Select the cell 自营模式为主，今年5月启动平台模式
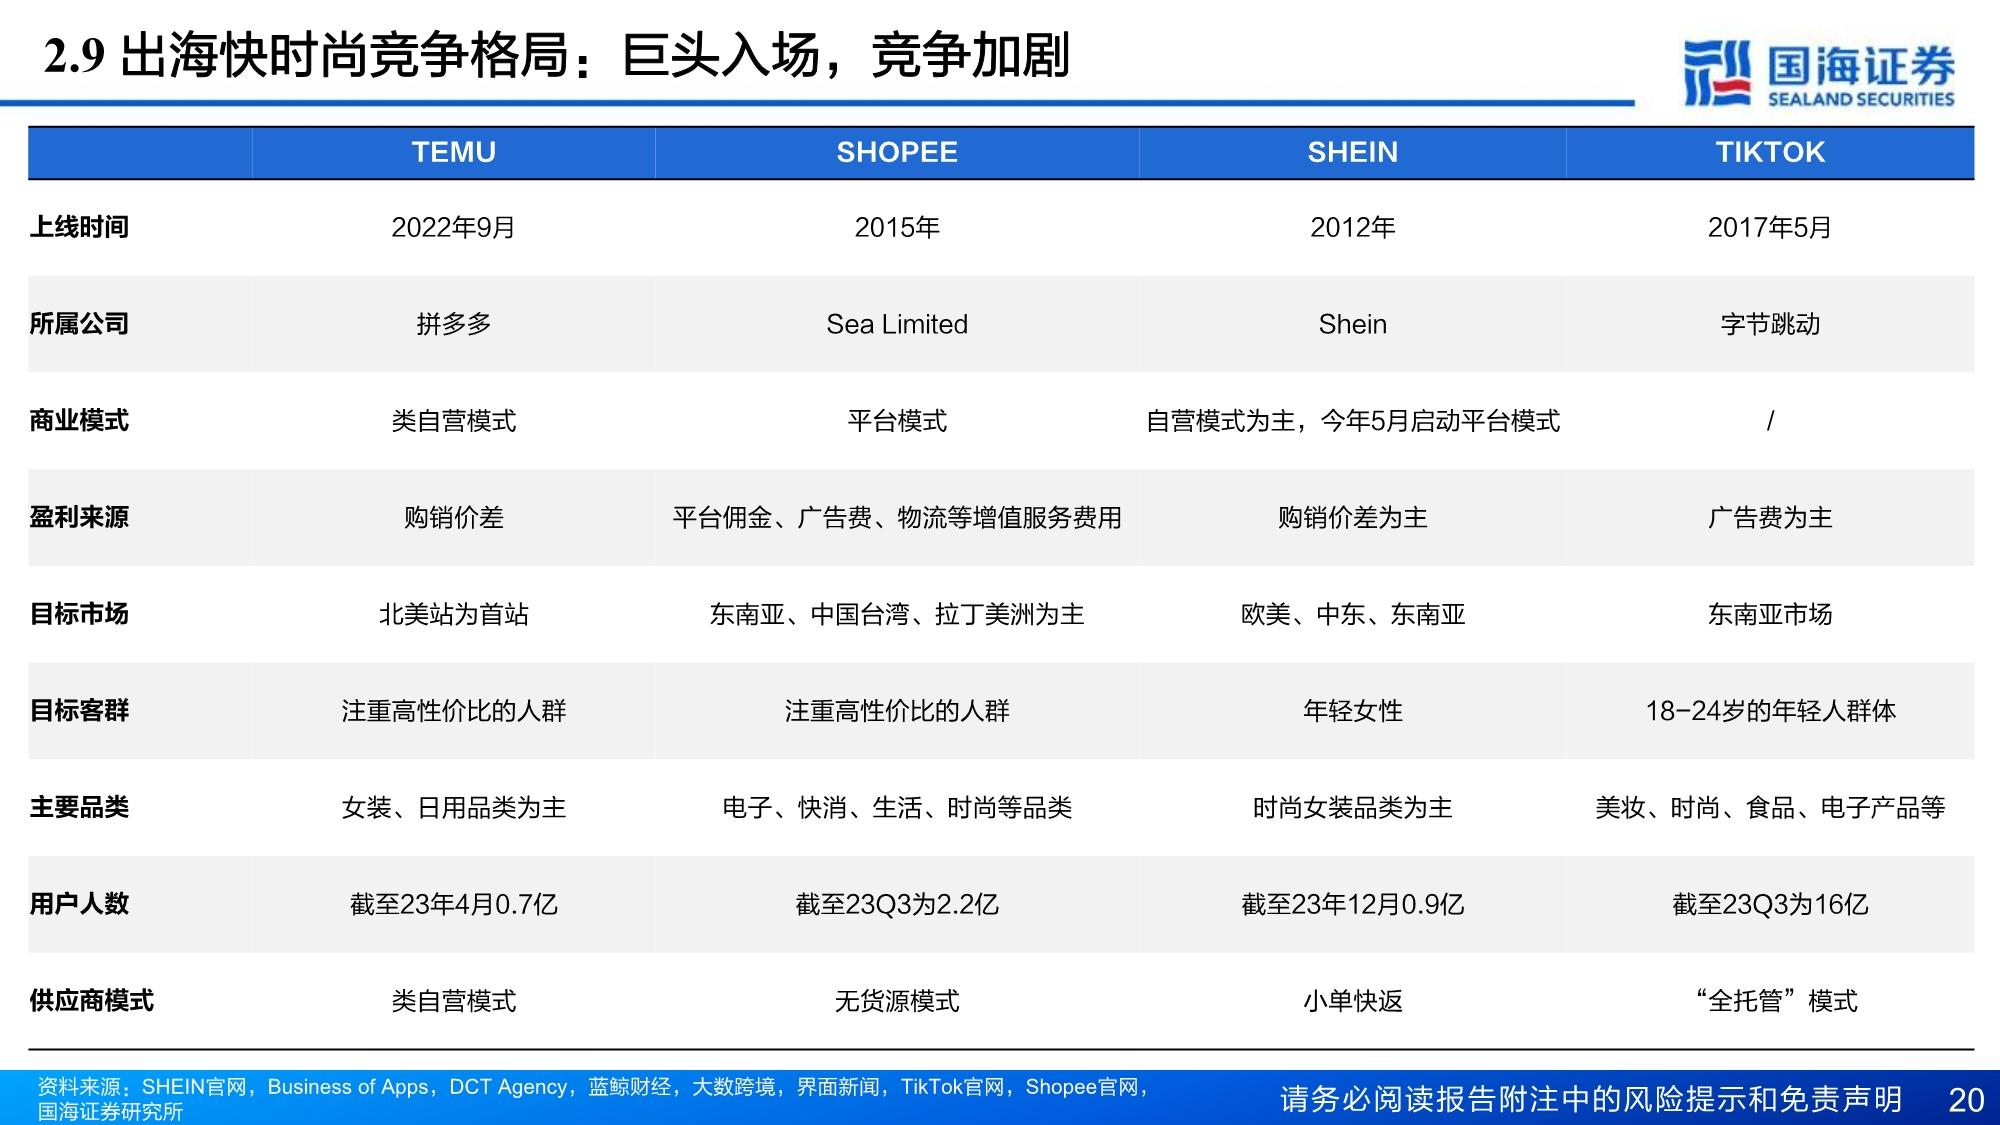This screenshot has width=2000, height=1125. pyautogui.click(x=1352, y=420)
